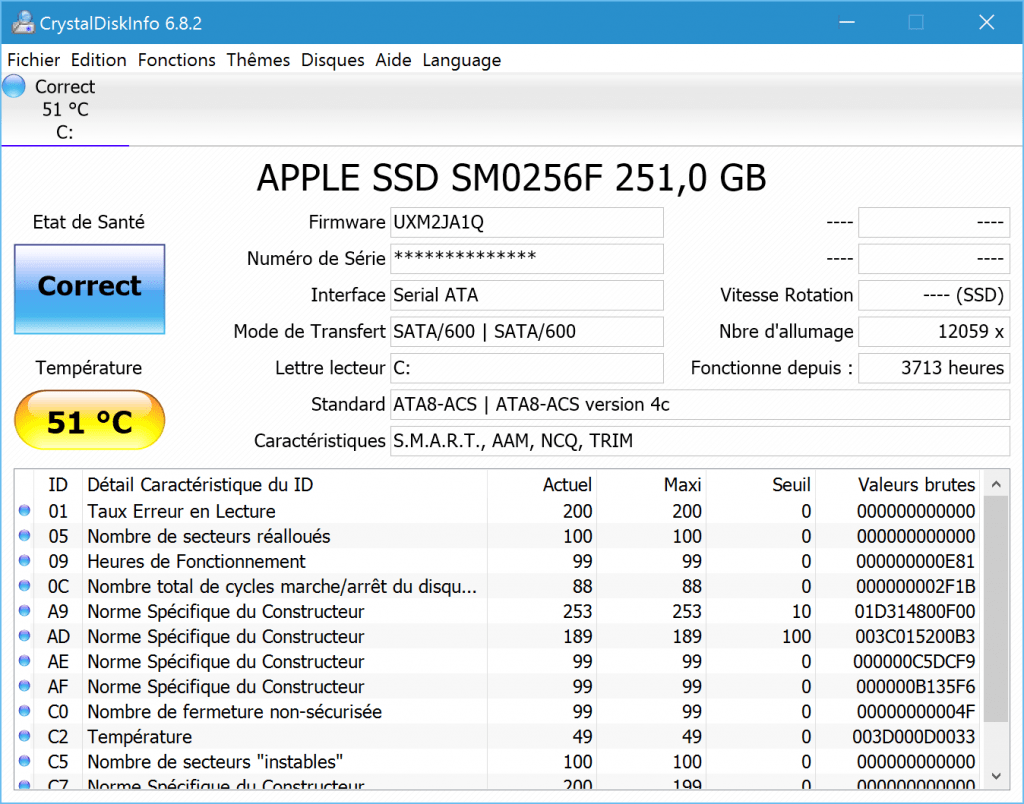Click raw value 01D314800F00

click(914, 611)
